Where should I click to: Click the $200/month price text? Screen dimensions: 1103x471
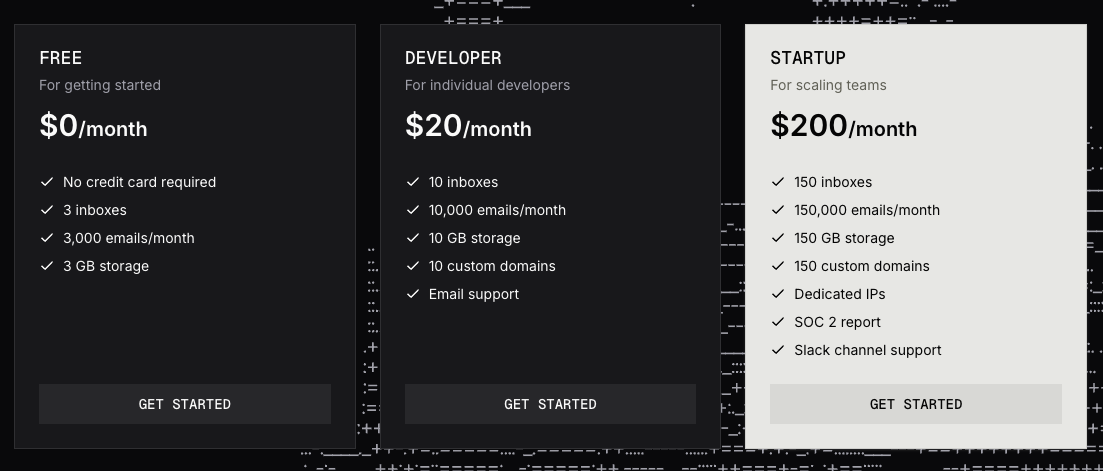[x=843, y=126]
